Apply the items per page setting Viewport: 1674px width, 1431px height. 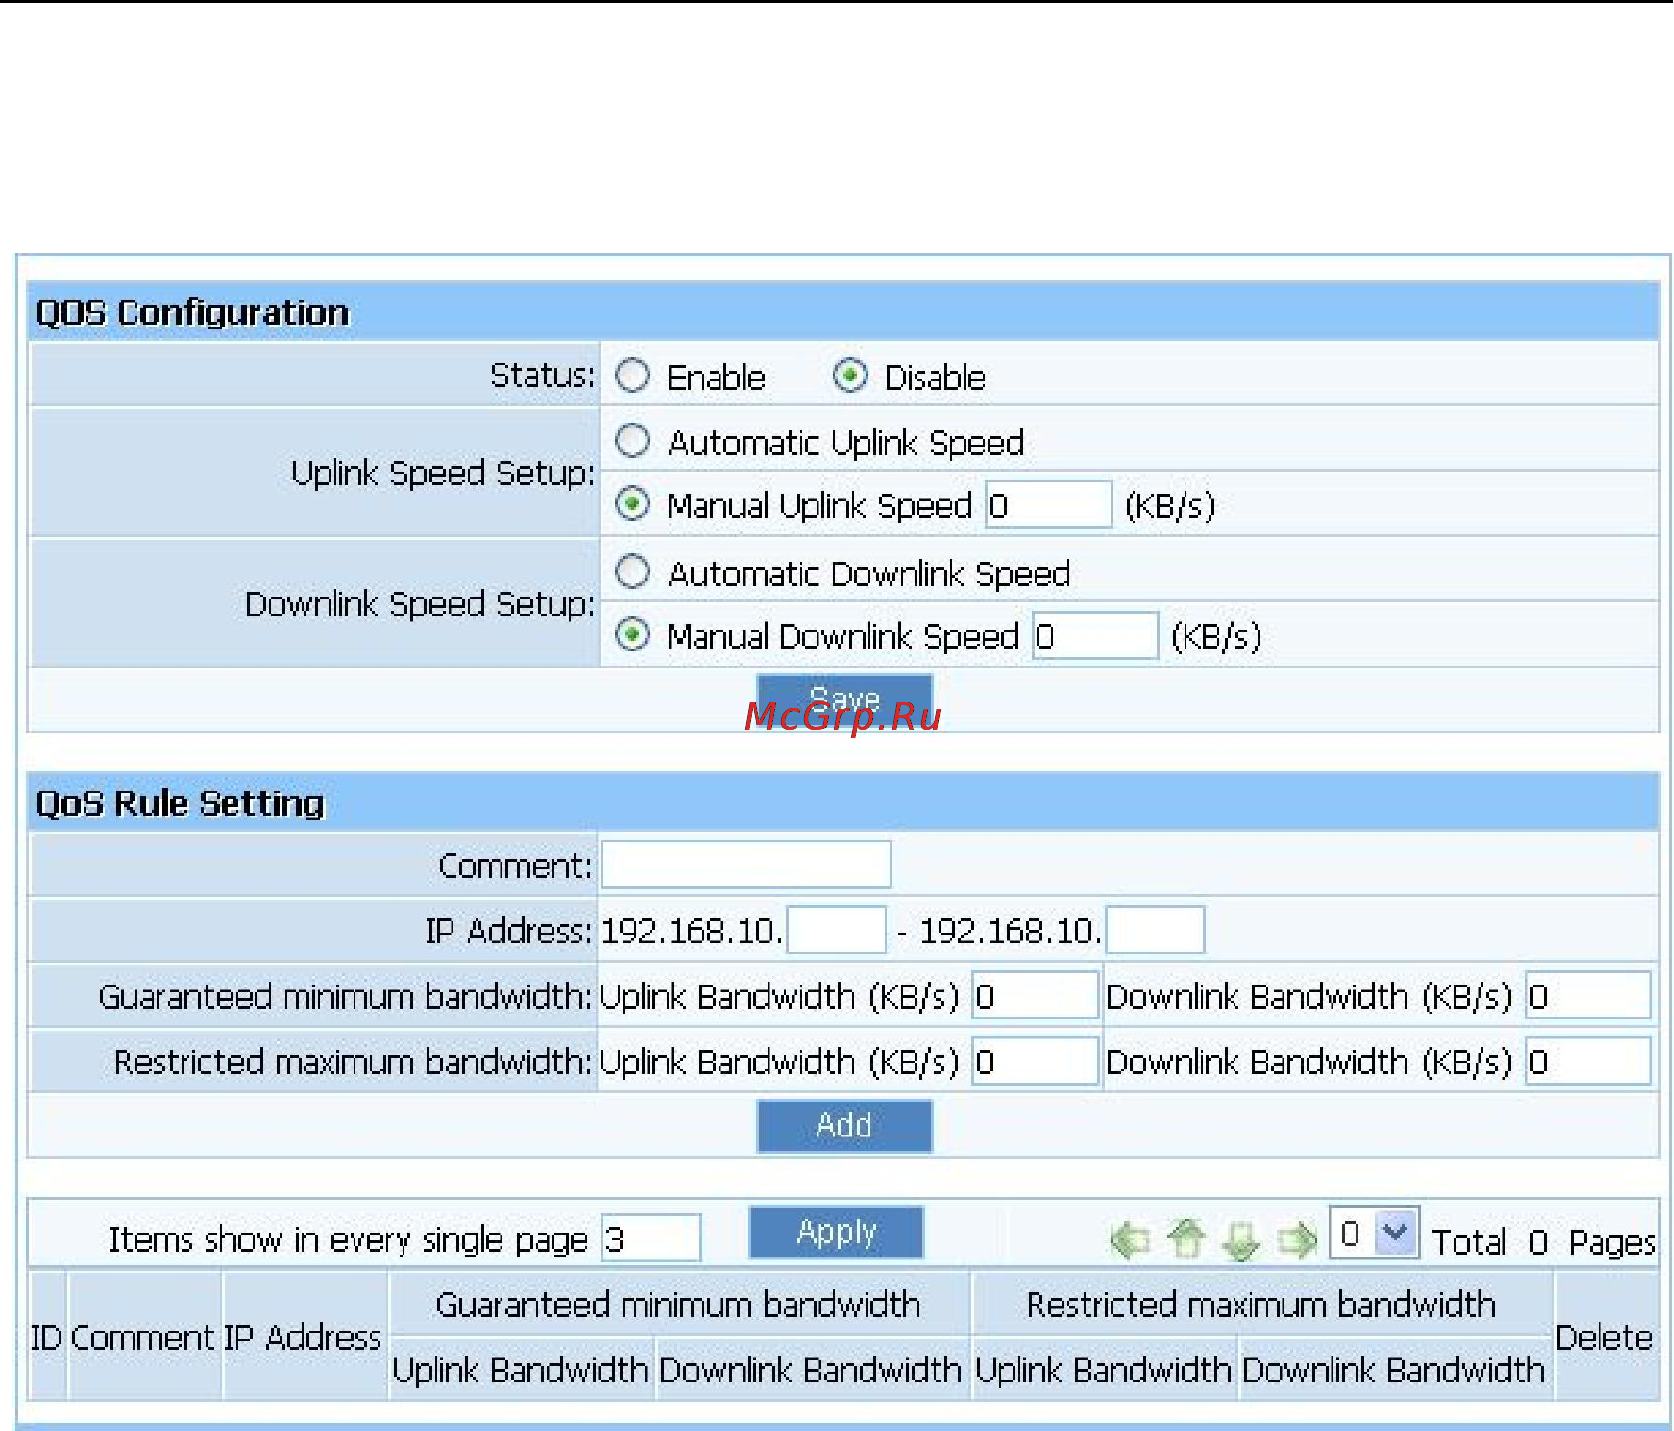coord(836,1232)
